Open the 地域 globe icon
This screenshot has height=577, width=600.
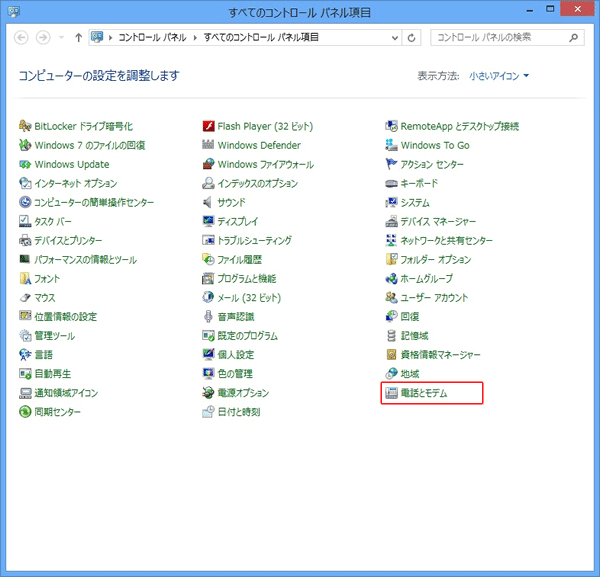click(x=391, y=373)
